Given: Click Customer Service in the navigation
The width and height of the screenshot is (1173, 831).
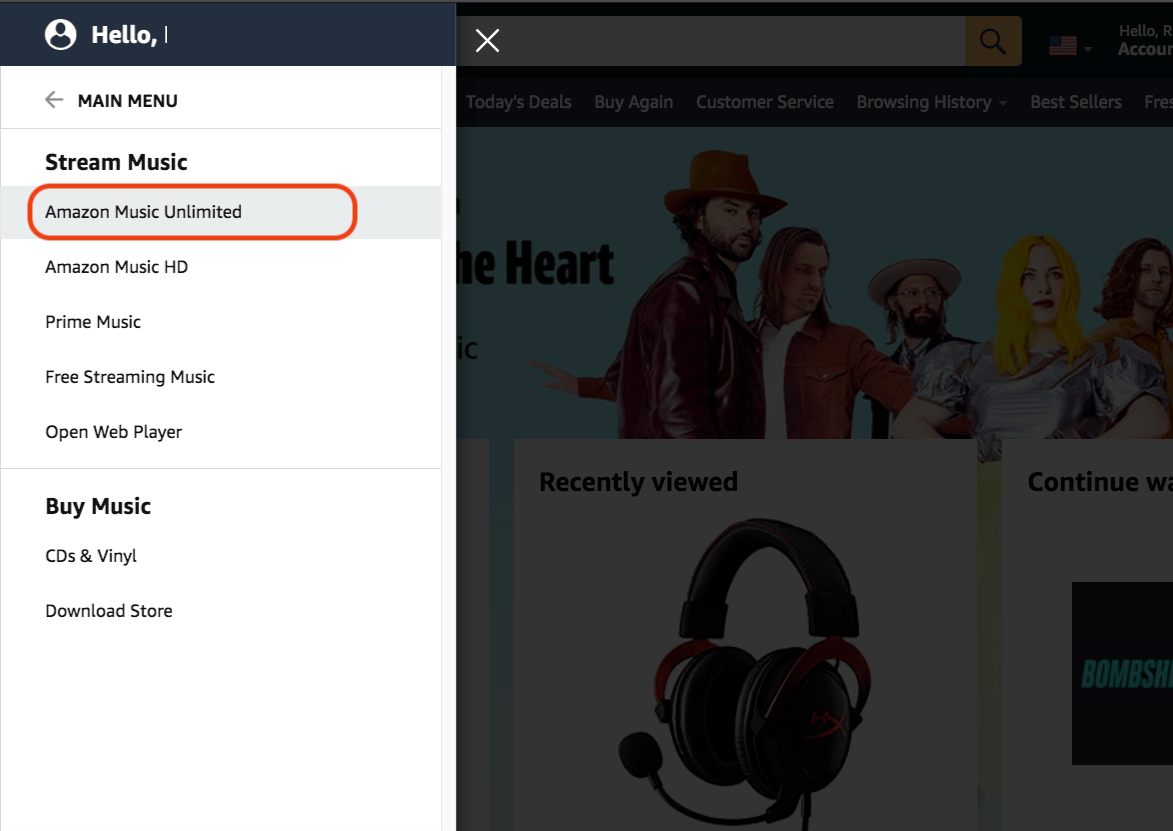Looking at the screenshot, I should click(x=764, y=101).
